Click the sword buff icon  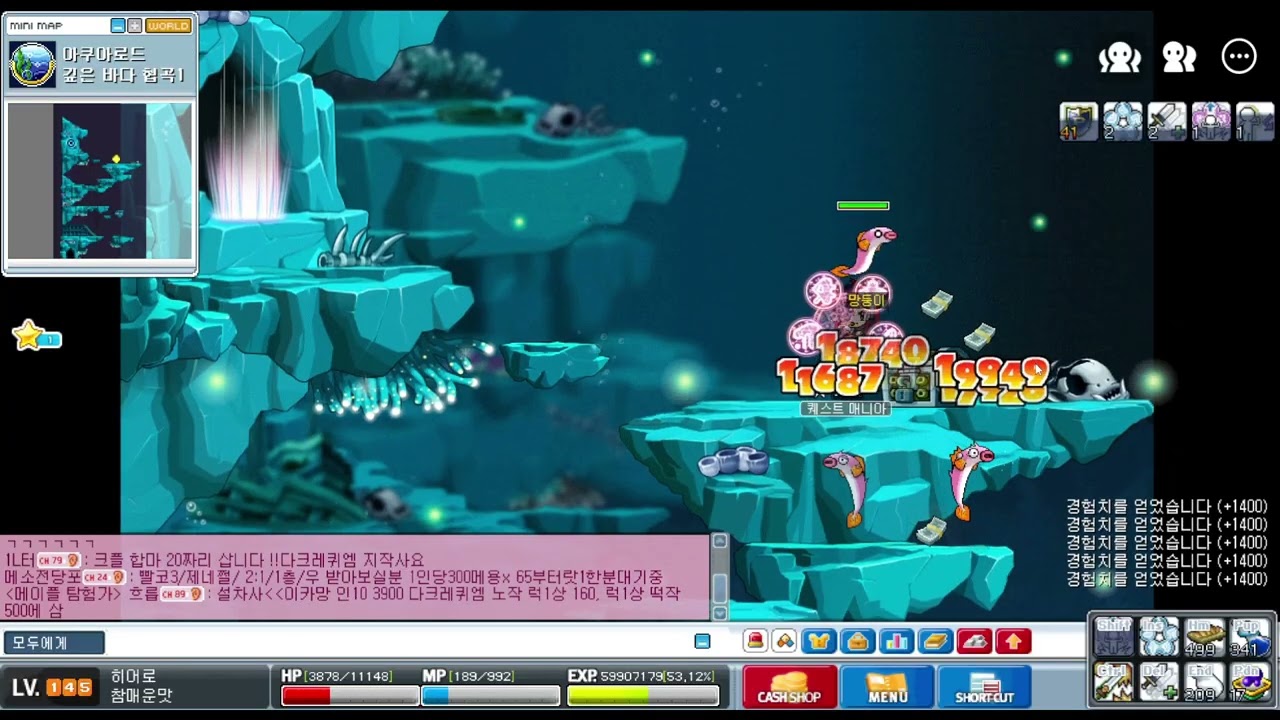click(x=1167, y=121)
